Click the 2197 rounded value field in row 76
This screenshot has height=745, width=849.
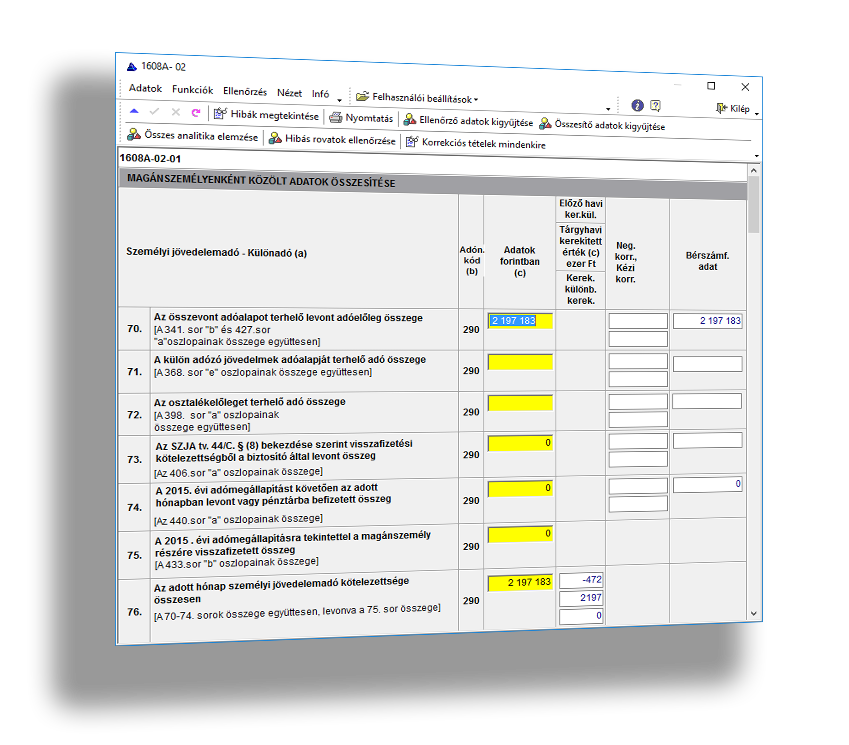[x=581, y=598]
